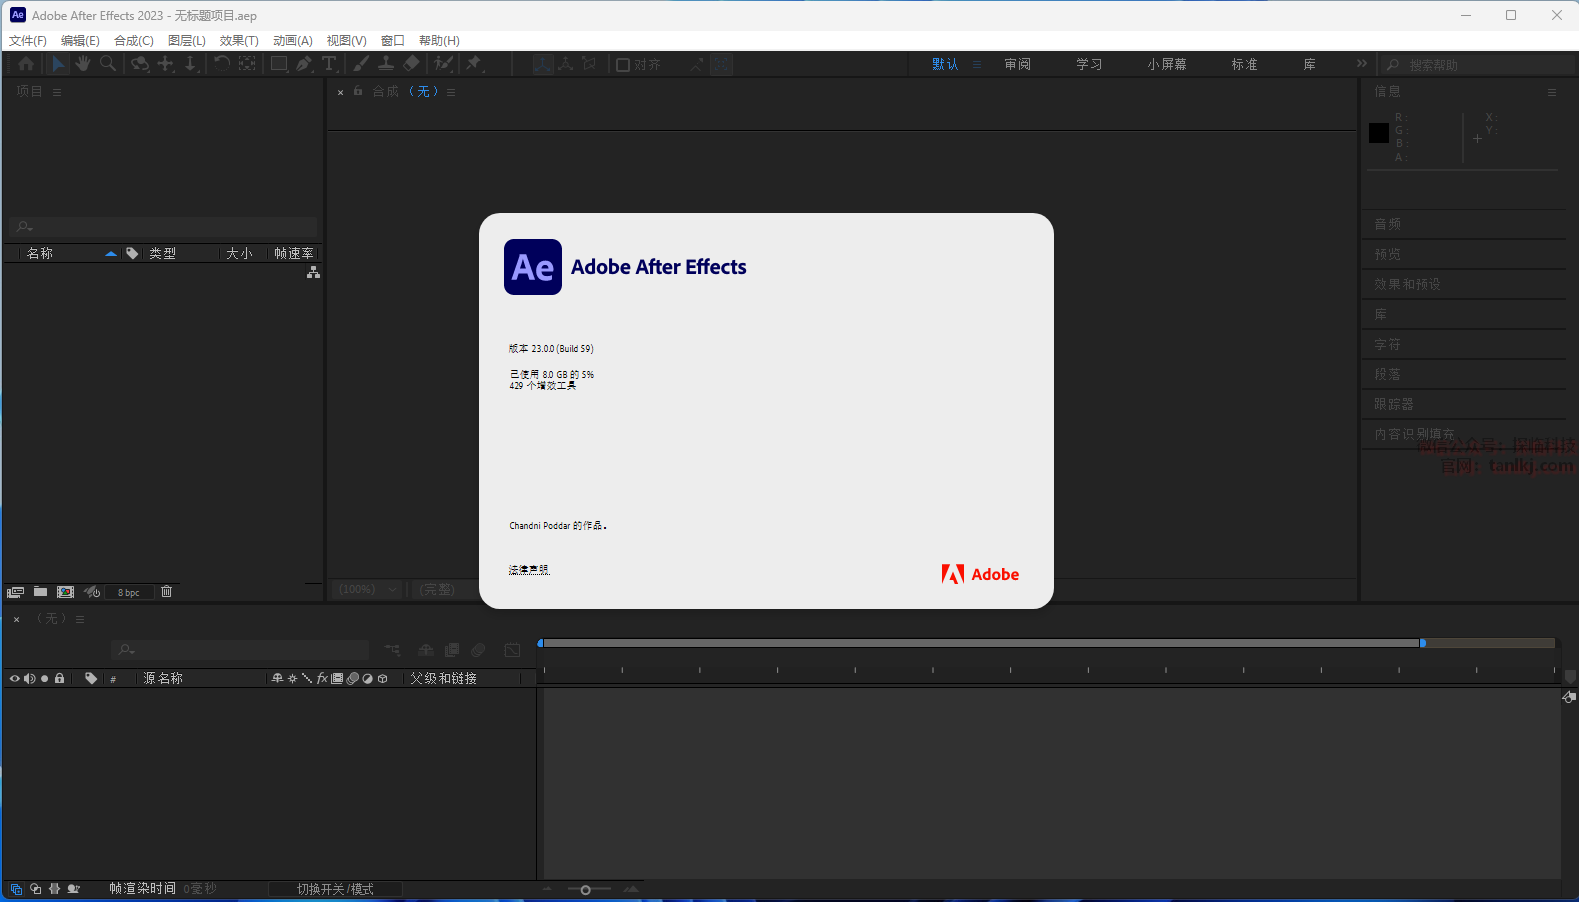The height and width of the screenshot is (902, 1579).
Task: Switch to the 学习 workspace tab
Action: [1089, 64]
